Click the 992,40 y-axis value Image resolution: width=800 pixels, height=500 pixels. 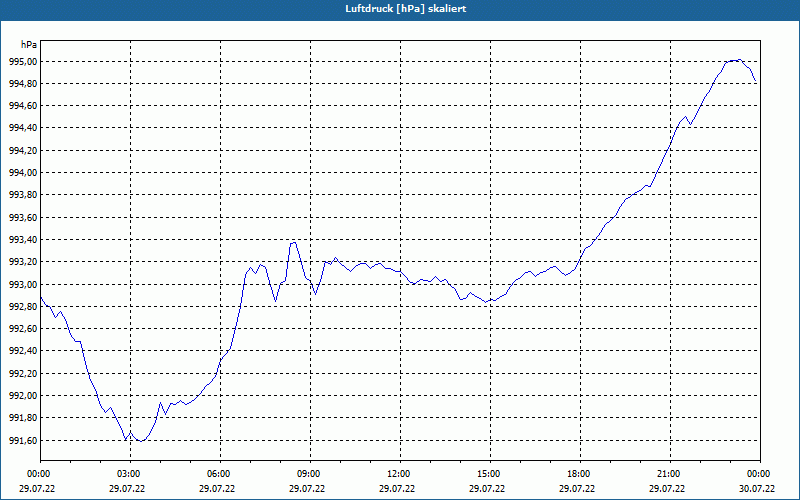point(23,351)
